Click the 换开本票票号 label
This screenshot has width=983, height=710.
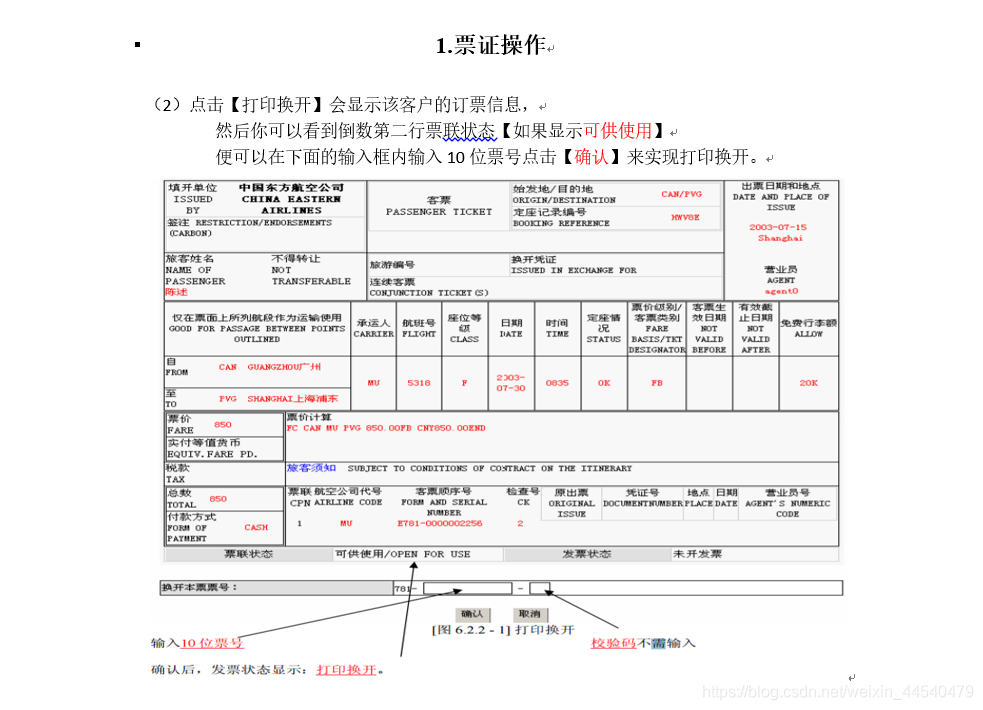coord(199,587)
